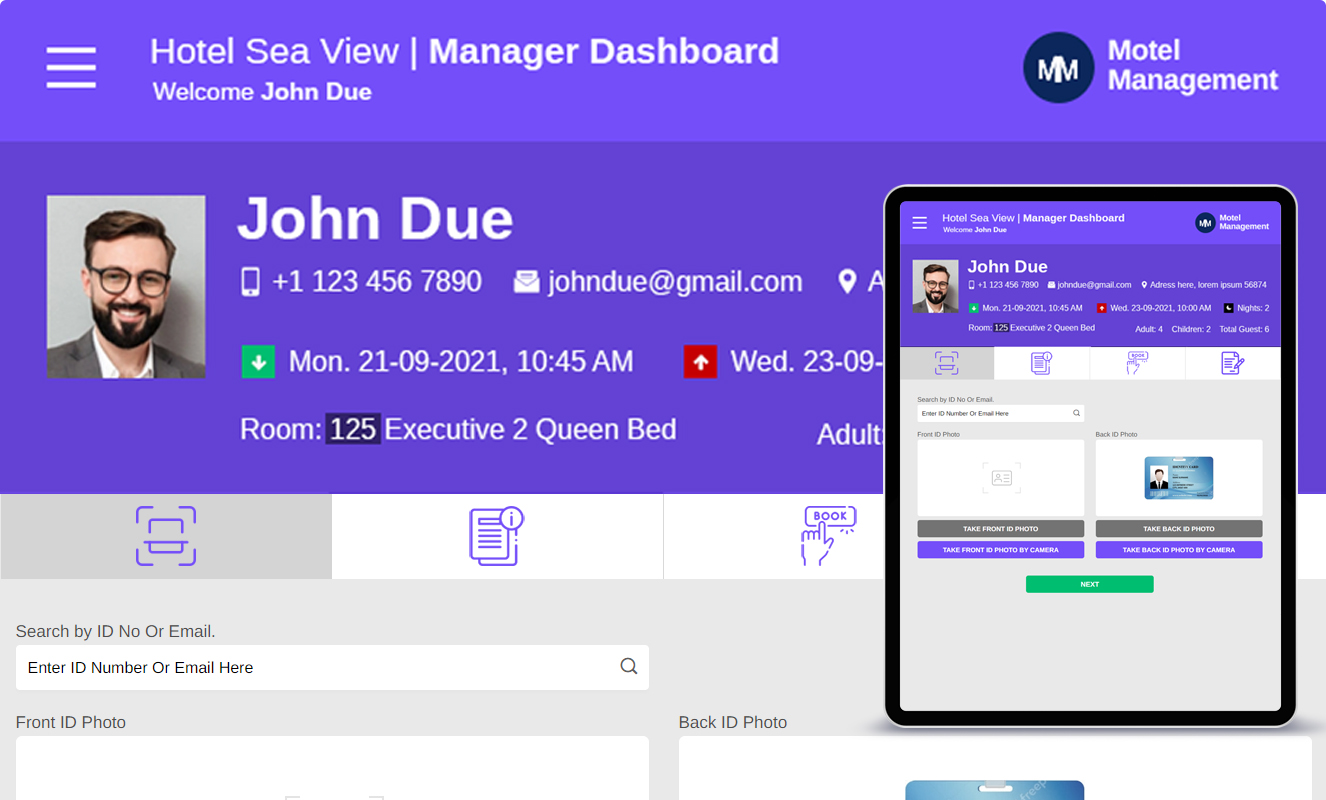The width and height of the screenshot is (1326, 800).
Task: Click the large green check-in arrow icon
Action: pyautogui.click(x=258, y=362)
